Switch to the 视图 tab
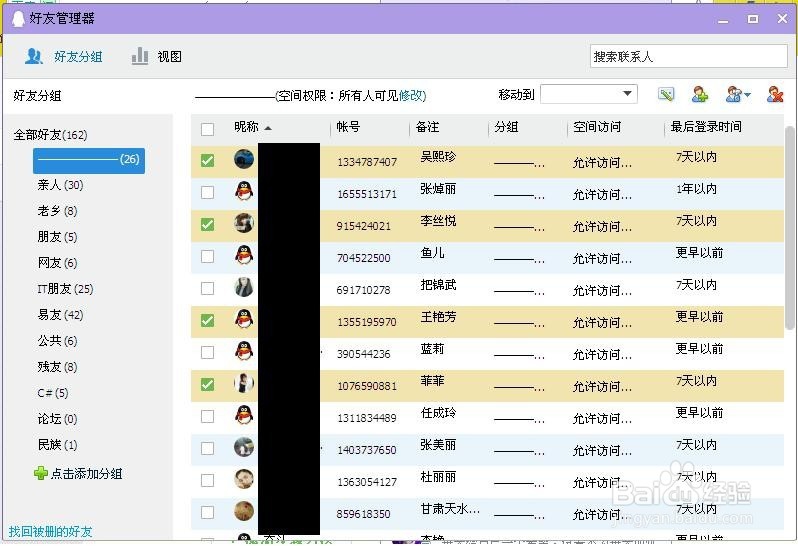This screenshot has height=546, width=798. pos(157,56)
